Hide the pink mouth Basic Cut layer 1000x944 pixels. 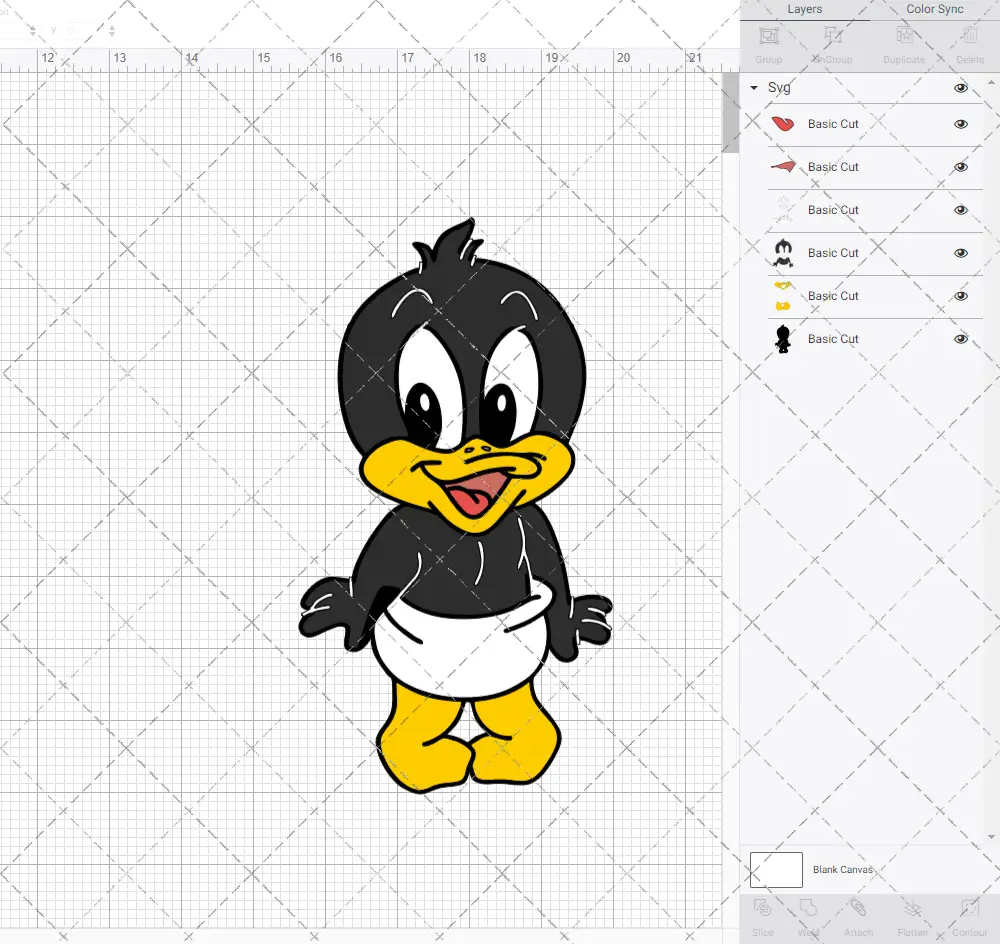click(x=960, y=167)
